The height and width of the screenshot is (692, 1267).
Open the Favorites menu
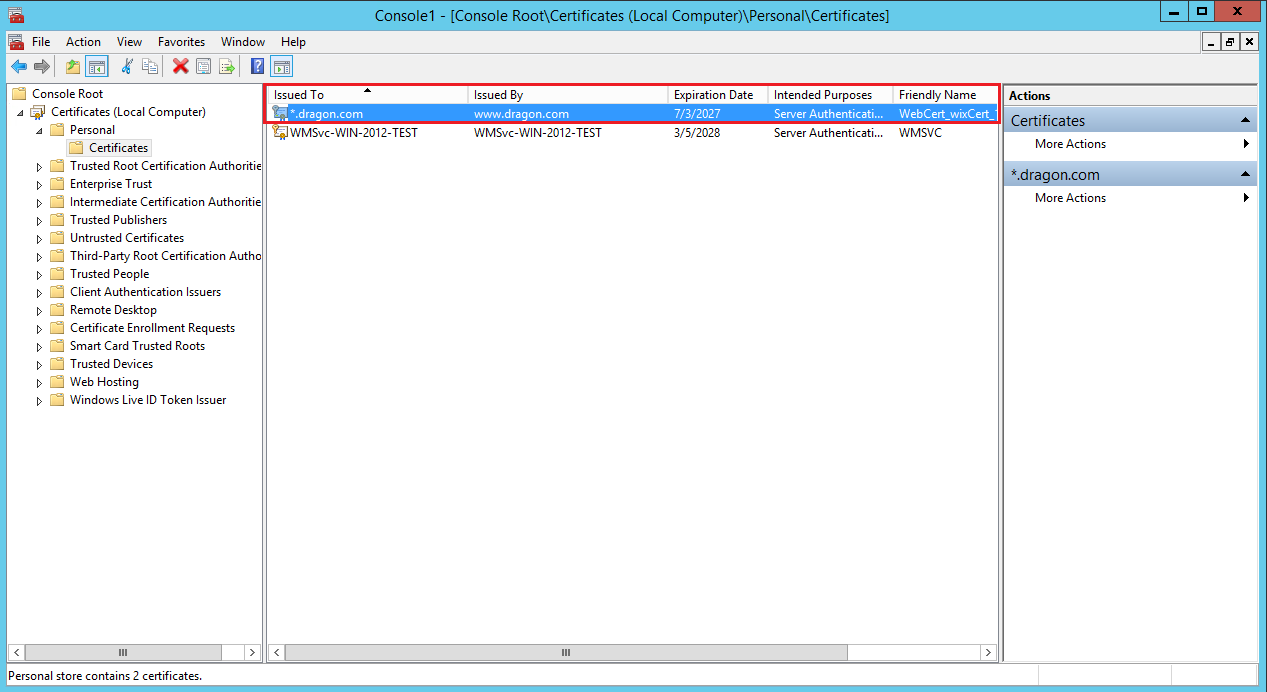click(181, 42)
